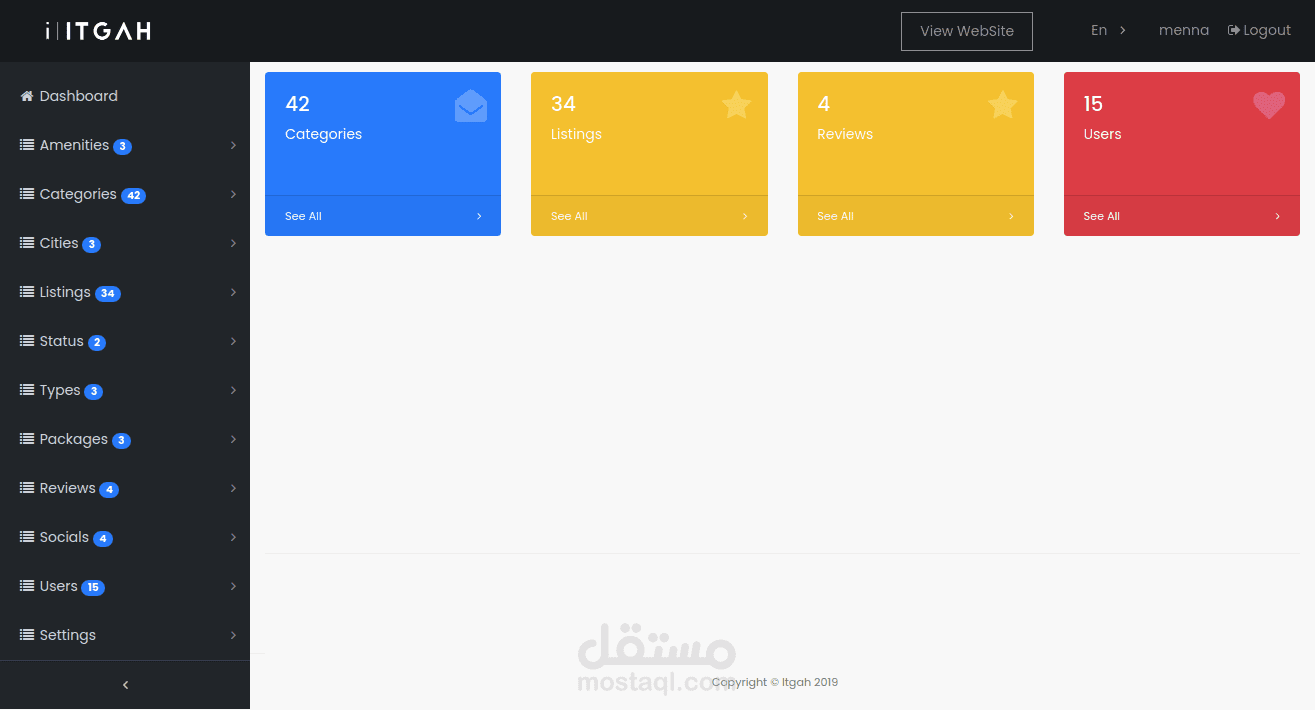This screenshot has height=710, width=1315.
Task: Expand the Amenities submenu chevron
Action: [x=233, y=145]
